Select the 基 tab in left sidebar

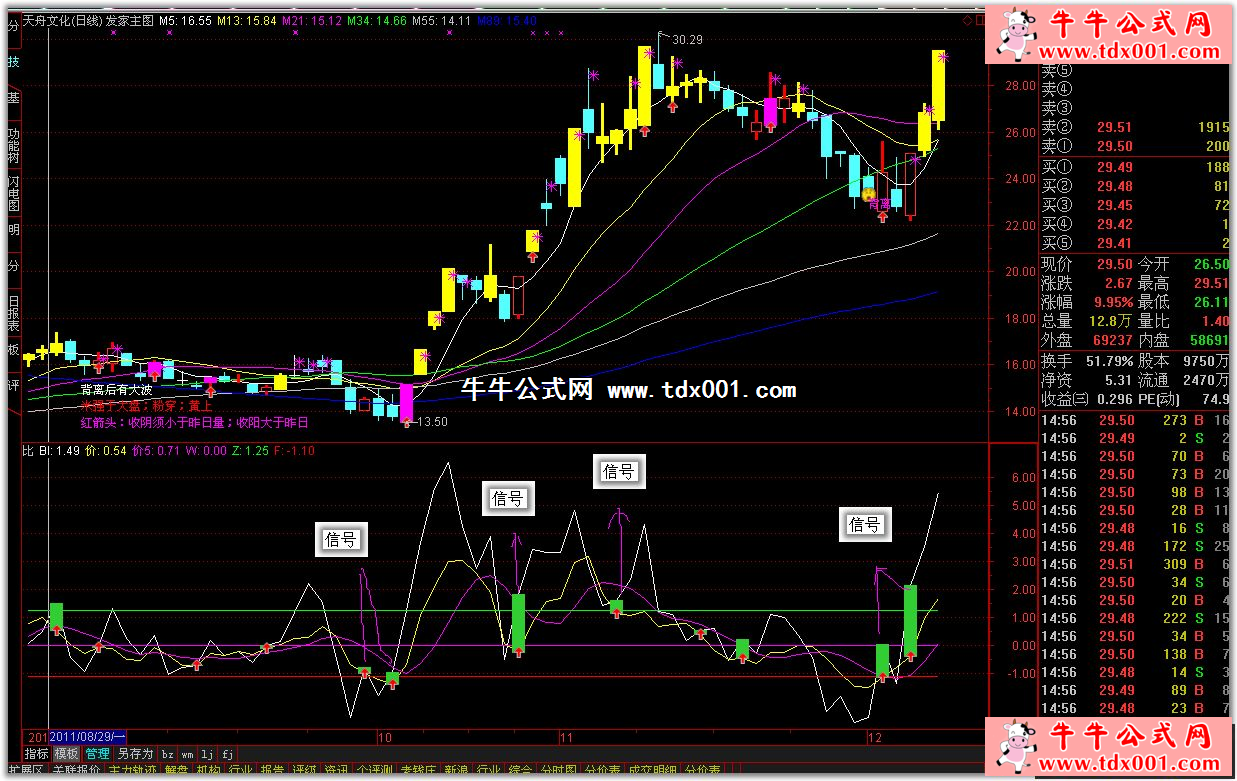pyautogui.click(x=13, y=97)
